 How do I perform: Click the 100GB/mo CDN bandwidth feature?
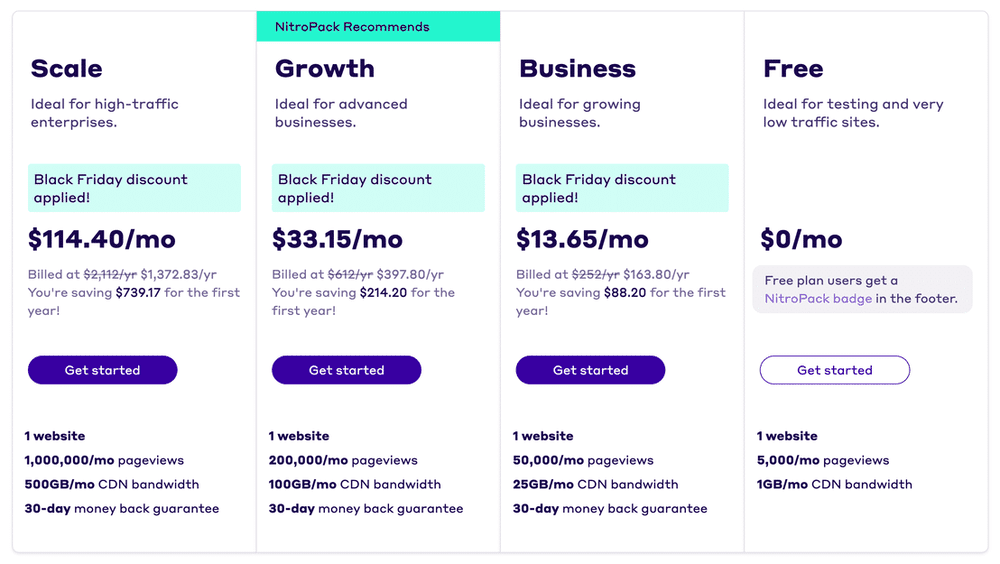click(355, 484)
